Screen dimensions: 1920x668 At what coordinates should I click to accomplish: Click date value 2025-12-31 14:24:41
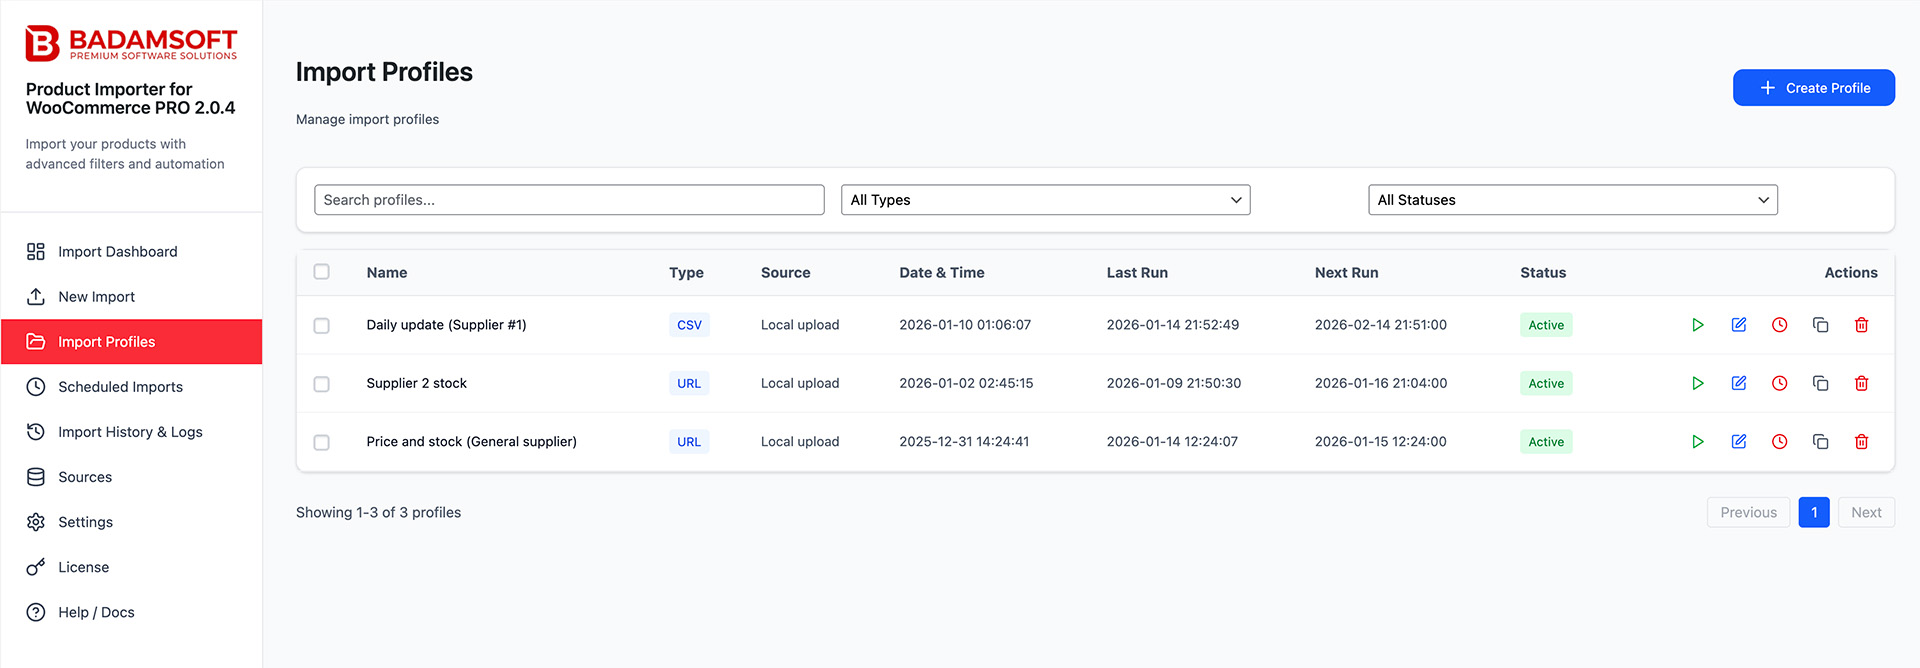coord(964,442)
